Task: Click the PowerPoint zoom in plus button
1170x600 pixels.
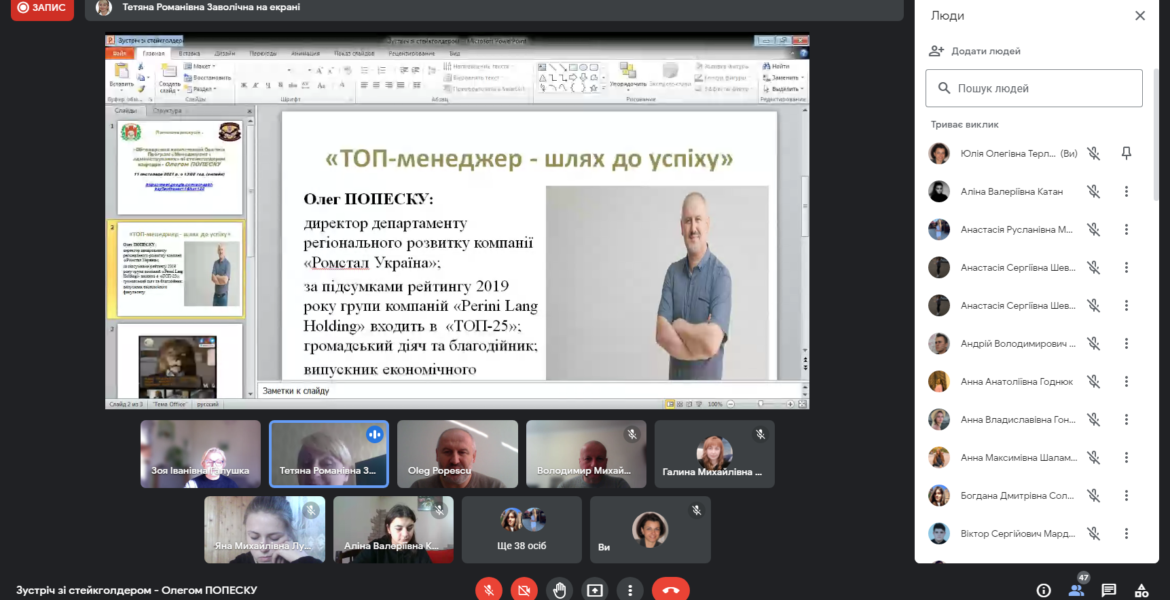Action: tap(790, 404)
